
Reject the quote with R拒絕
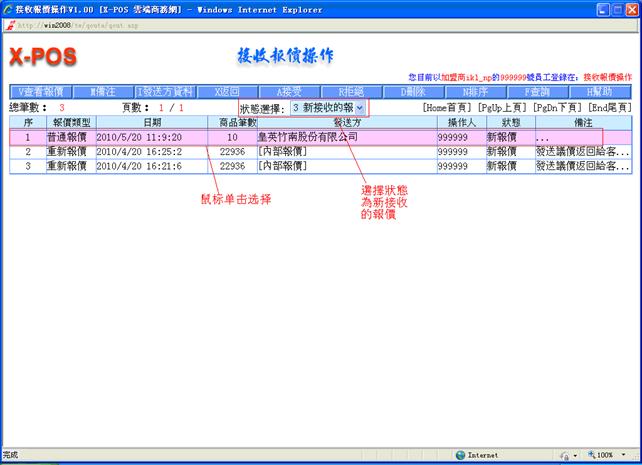(x=352, y=91)
